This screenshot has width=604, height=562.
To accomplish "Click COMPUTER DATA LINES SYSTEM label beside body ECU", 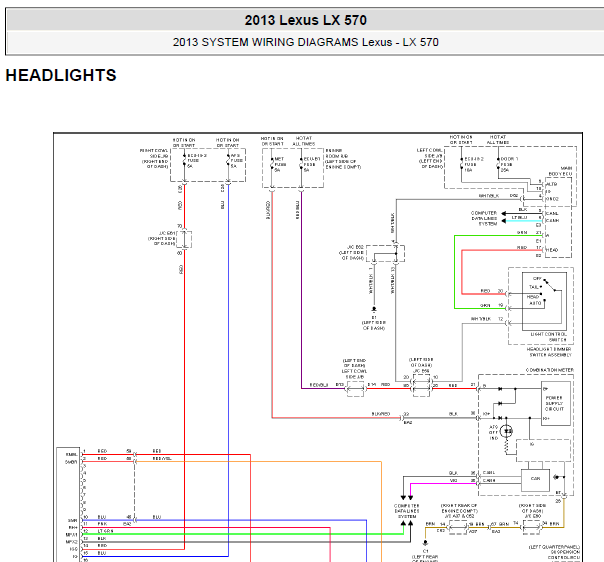I will pos(484,218).
